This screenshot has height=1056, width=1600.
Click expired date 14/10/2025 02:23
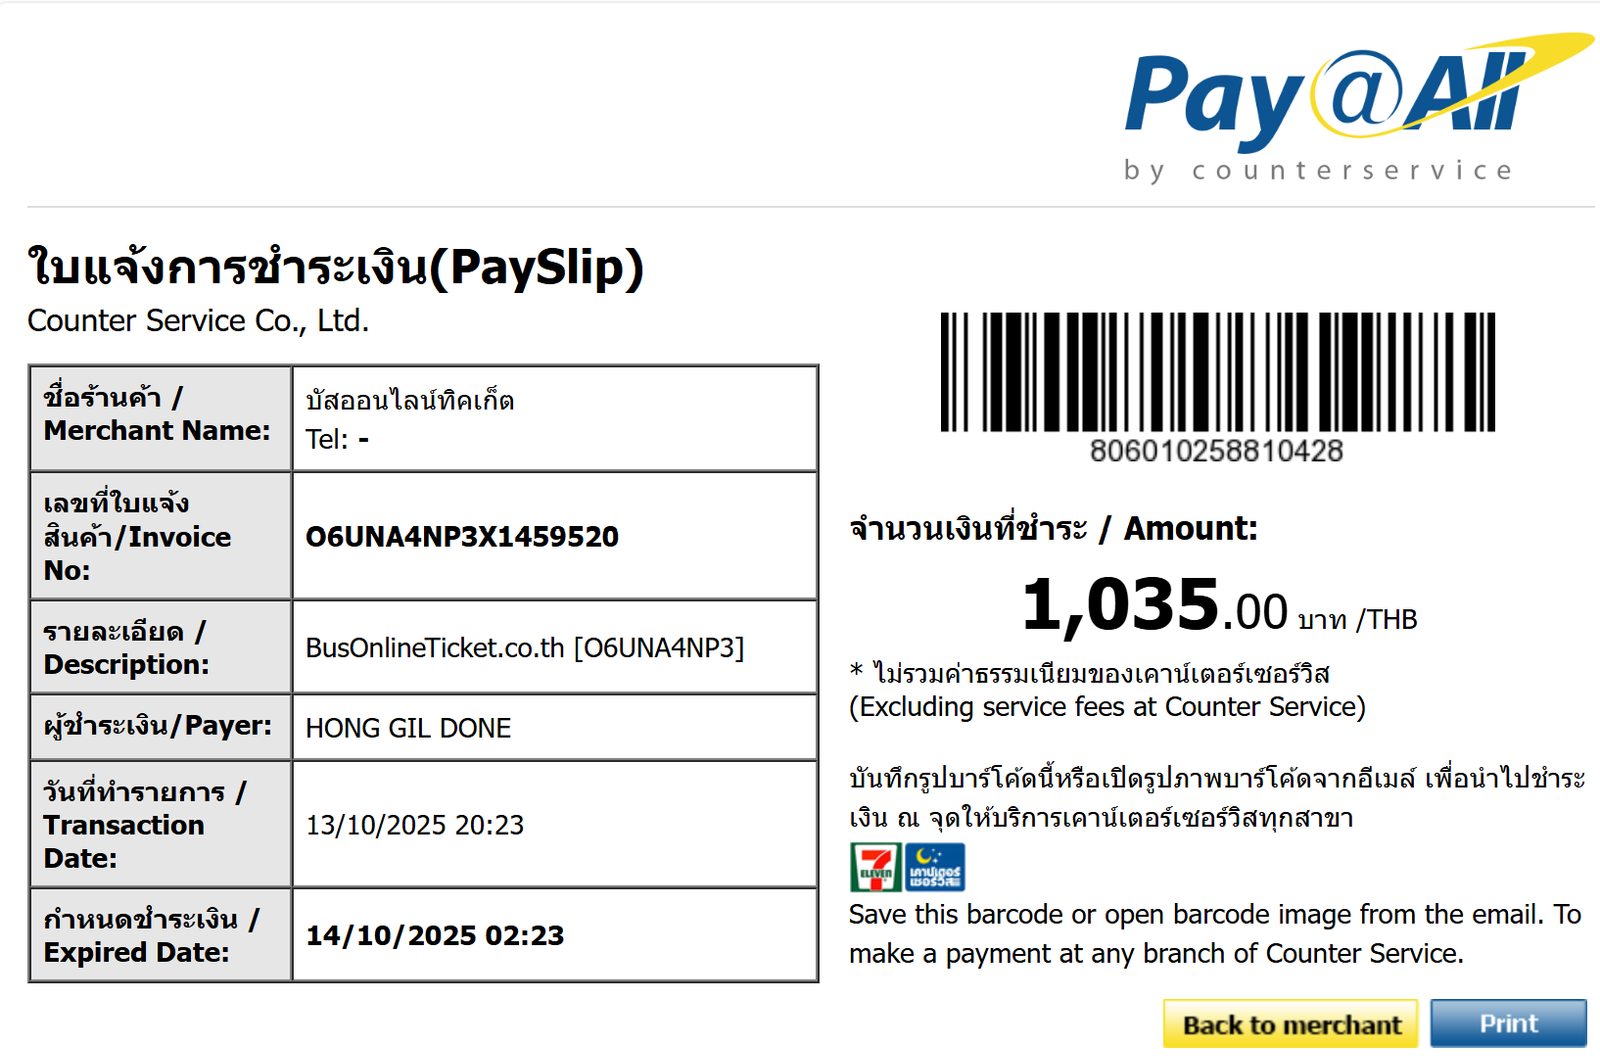coord(435,936)
